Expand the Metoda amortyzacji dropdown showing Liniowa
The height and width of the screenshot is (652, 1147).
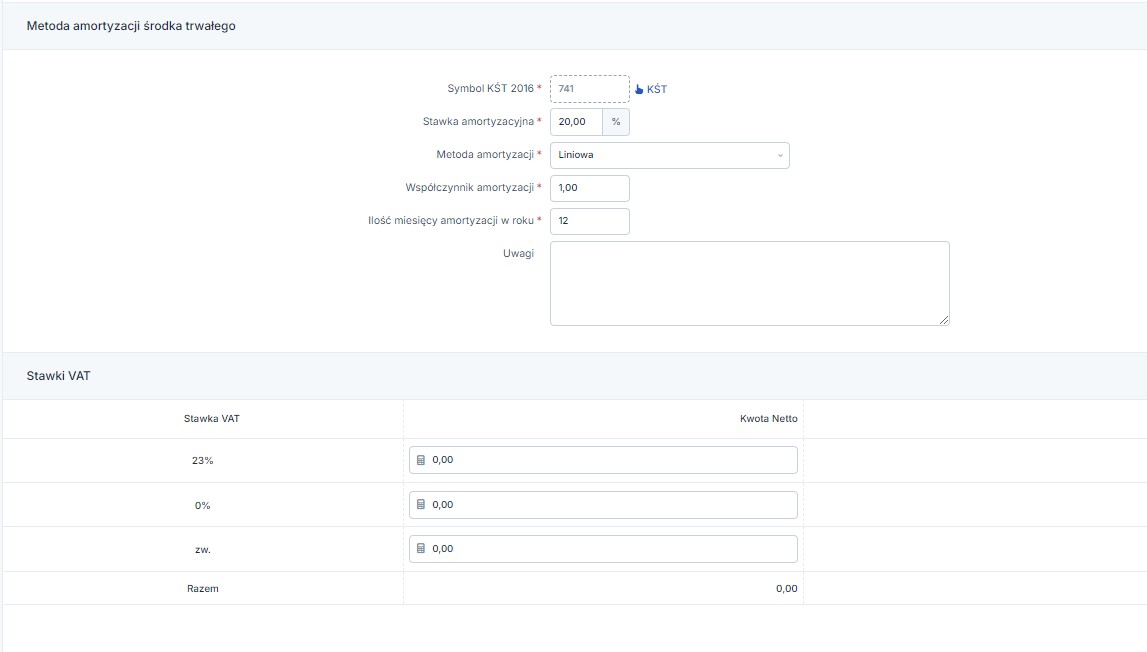(x=669, y=155)
